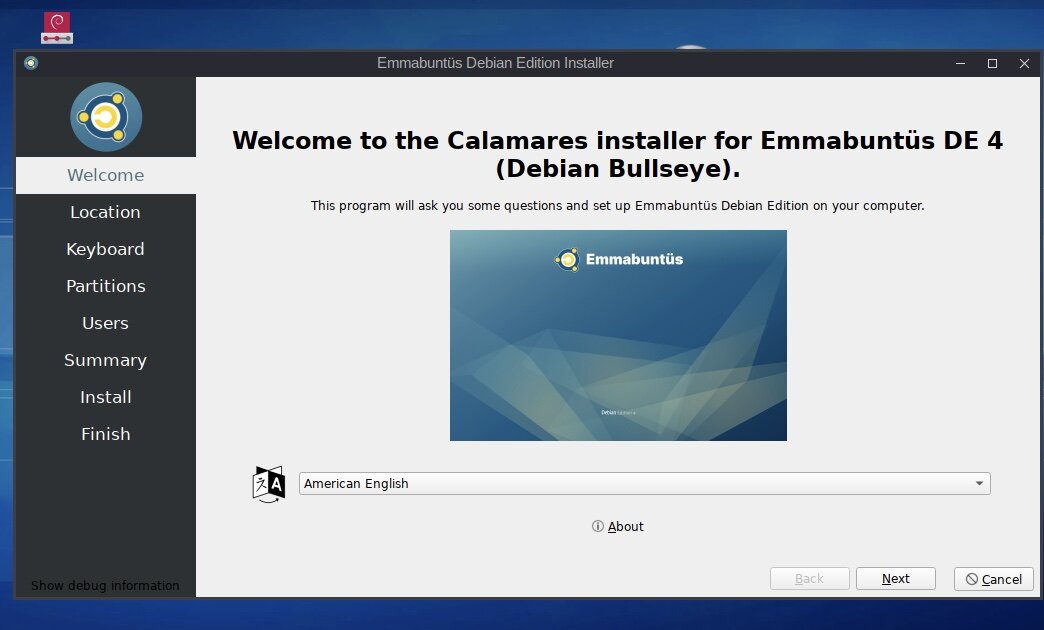Expand the language list with arrow
1044x630 pixels.
coord(979,483)
